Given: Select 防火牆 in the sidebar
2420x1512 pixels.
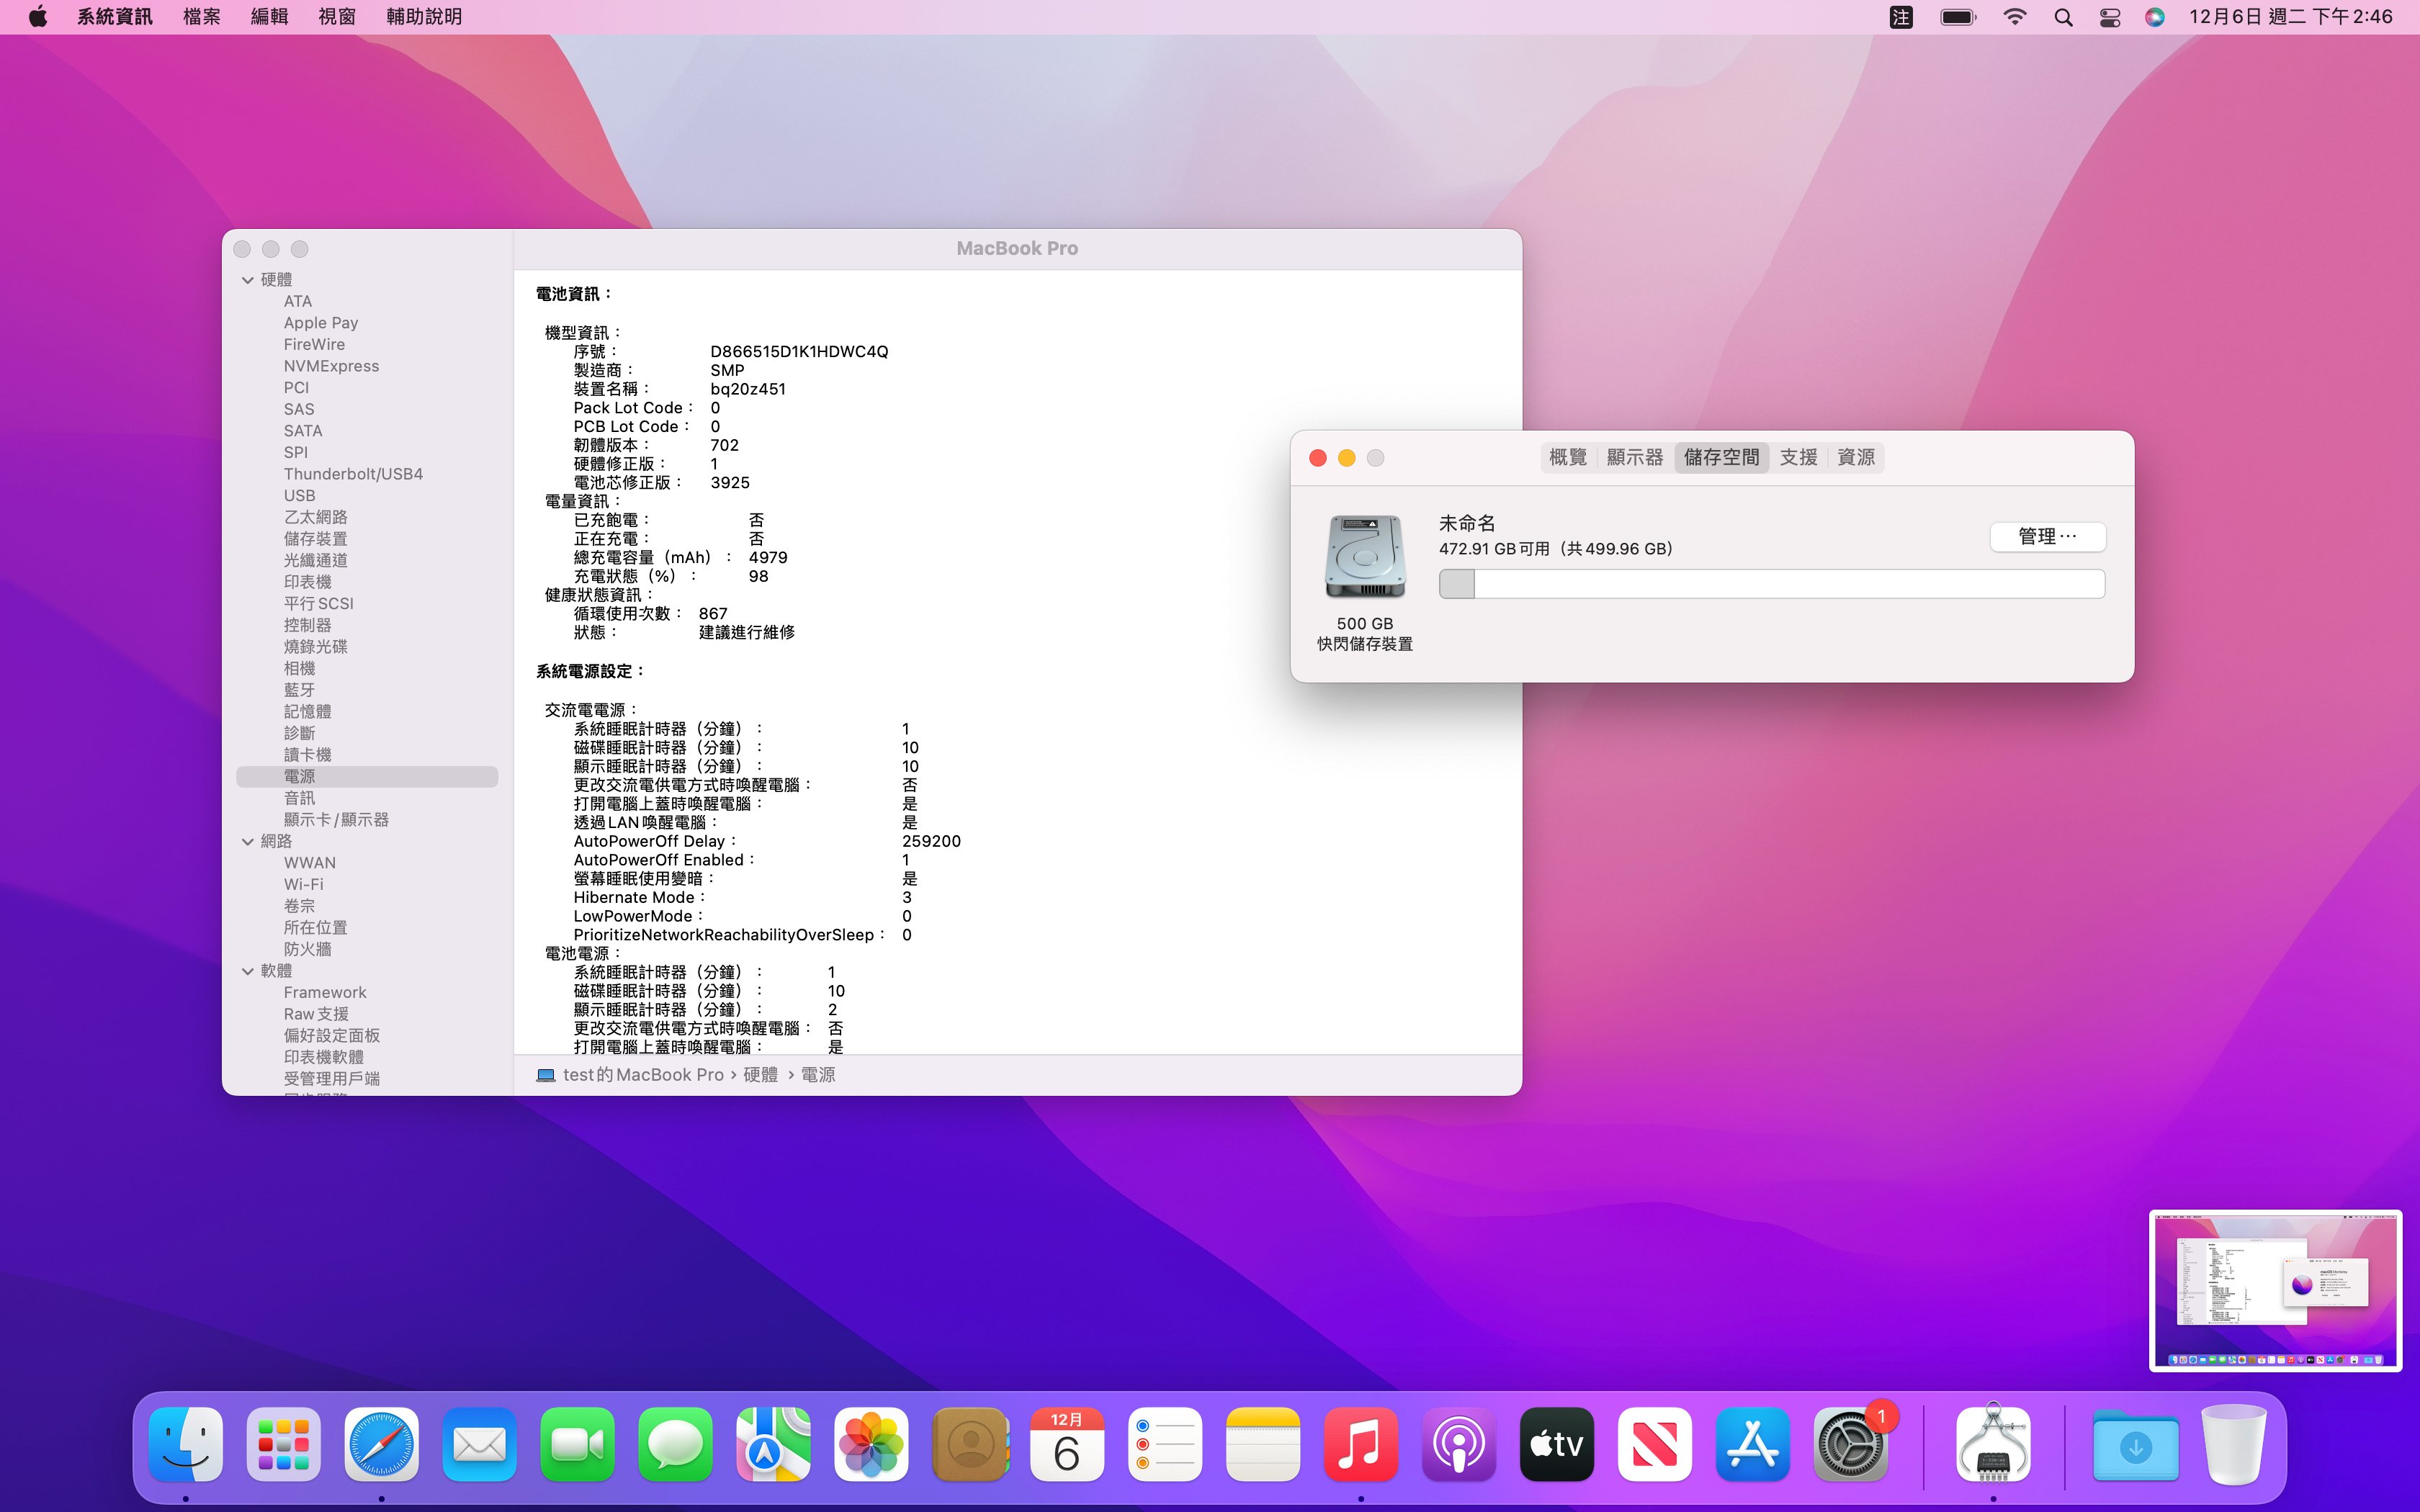Looking at the screenshot, I should (x=307, y=949).
